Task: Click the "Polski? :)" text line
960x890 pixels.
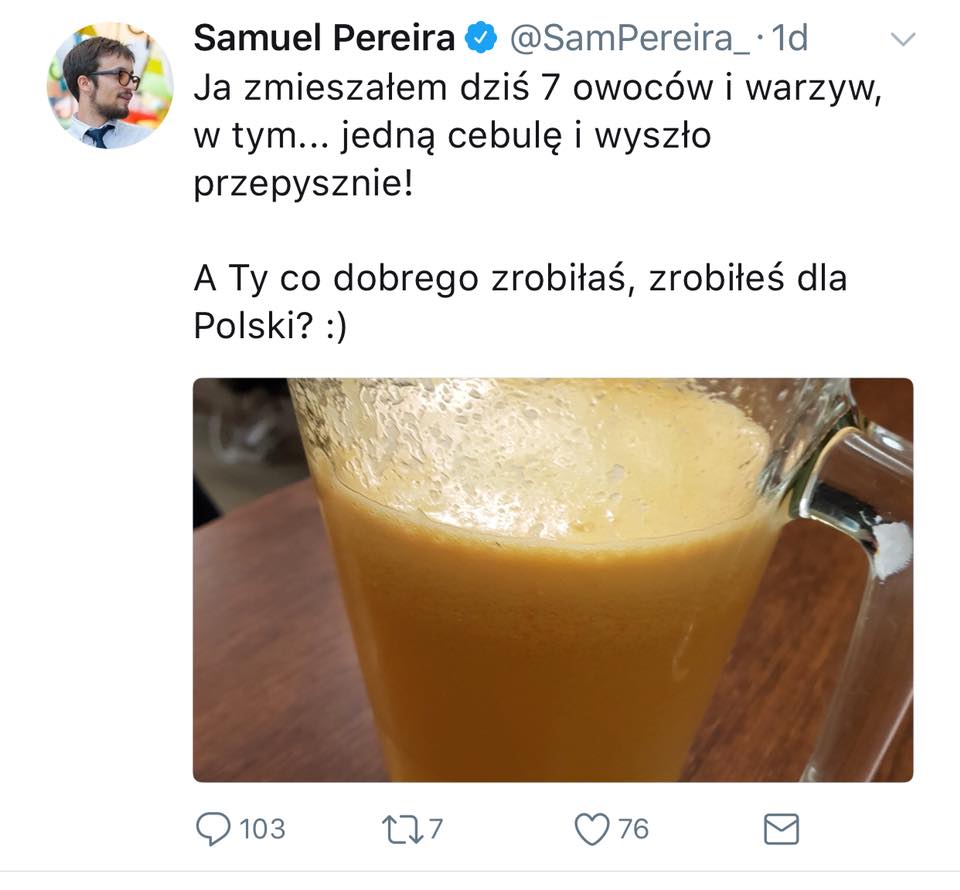Action: pyautogui.click(x=270, y=326)
